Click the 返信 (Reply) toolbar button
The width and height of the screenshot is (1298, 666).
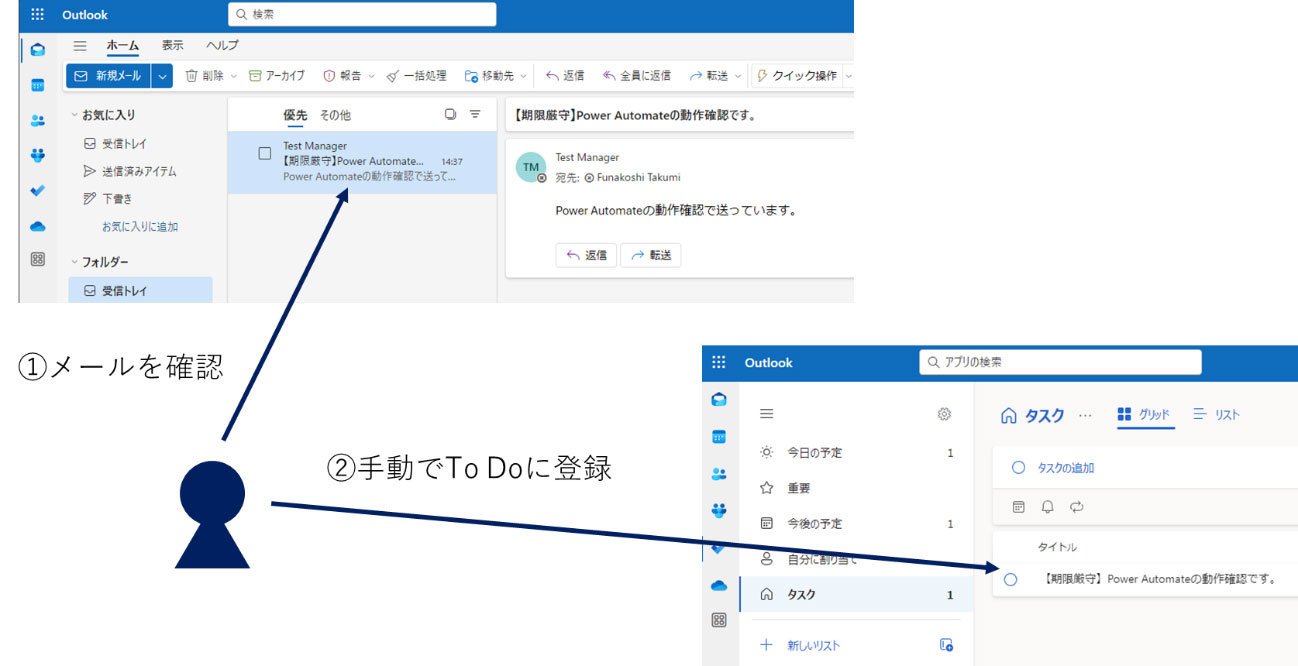coord(565,75)
